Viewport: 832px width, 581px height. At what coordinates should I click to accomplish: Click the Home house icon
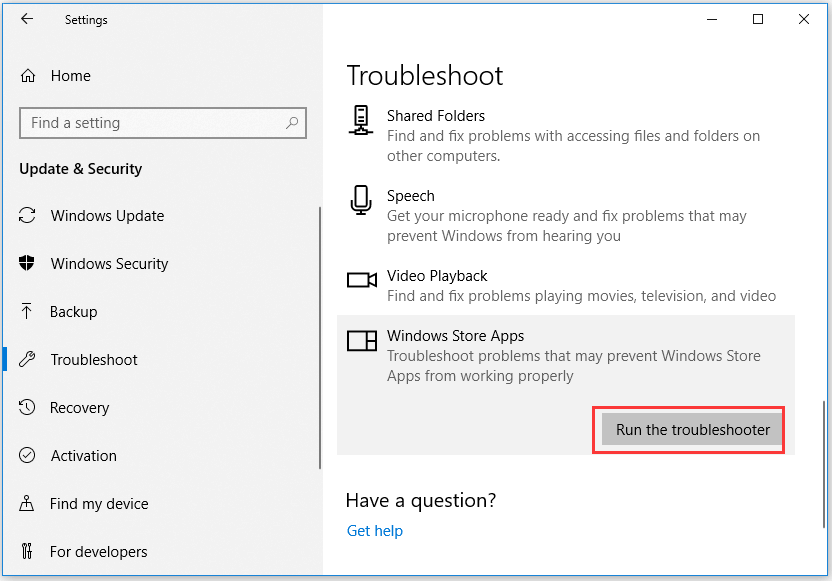30,75
